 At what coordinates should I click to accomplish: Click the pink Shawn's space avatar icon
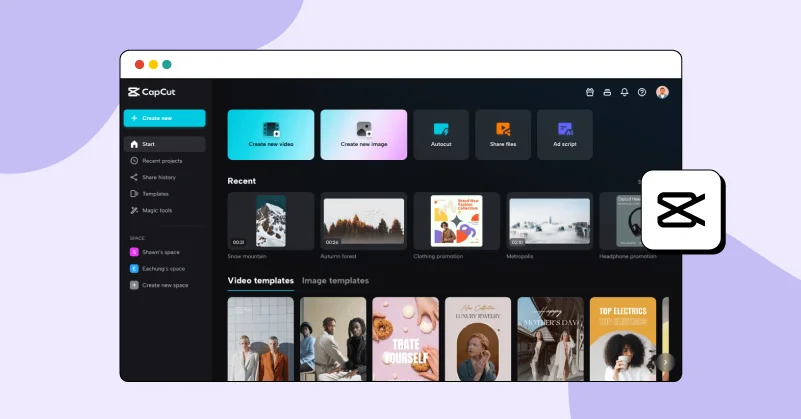click(x=134, y=252)
